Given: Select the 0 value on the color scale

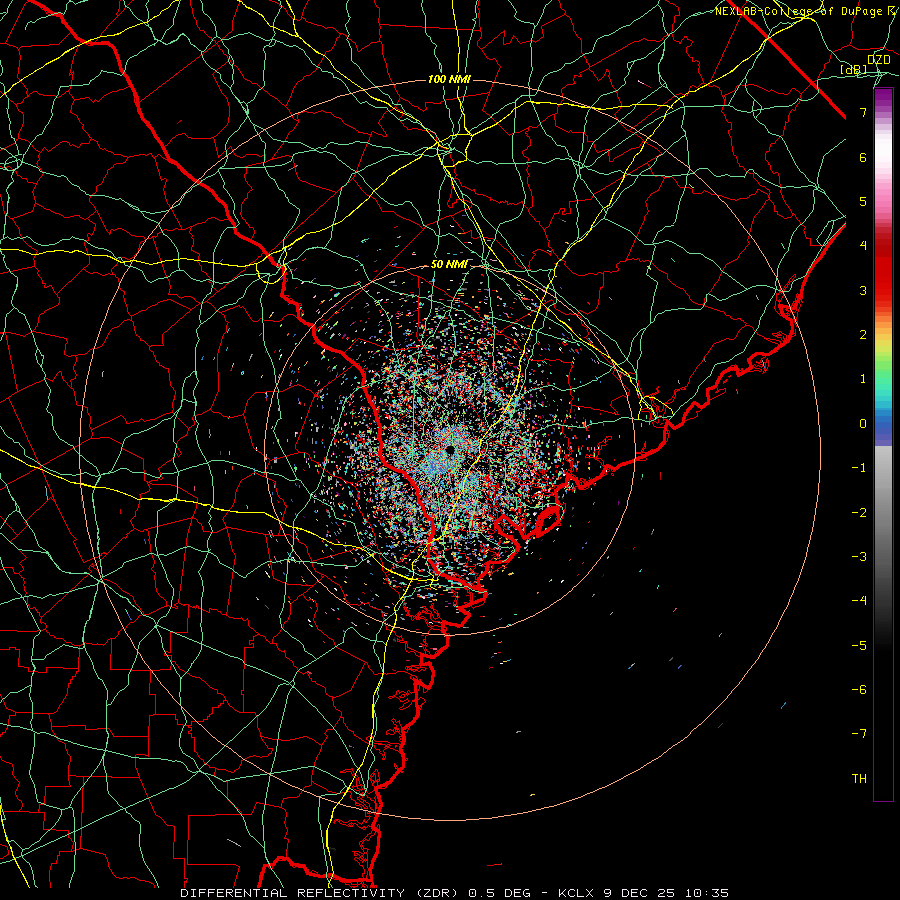Looking at the screenshot, I should (x=863, y=424).
